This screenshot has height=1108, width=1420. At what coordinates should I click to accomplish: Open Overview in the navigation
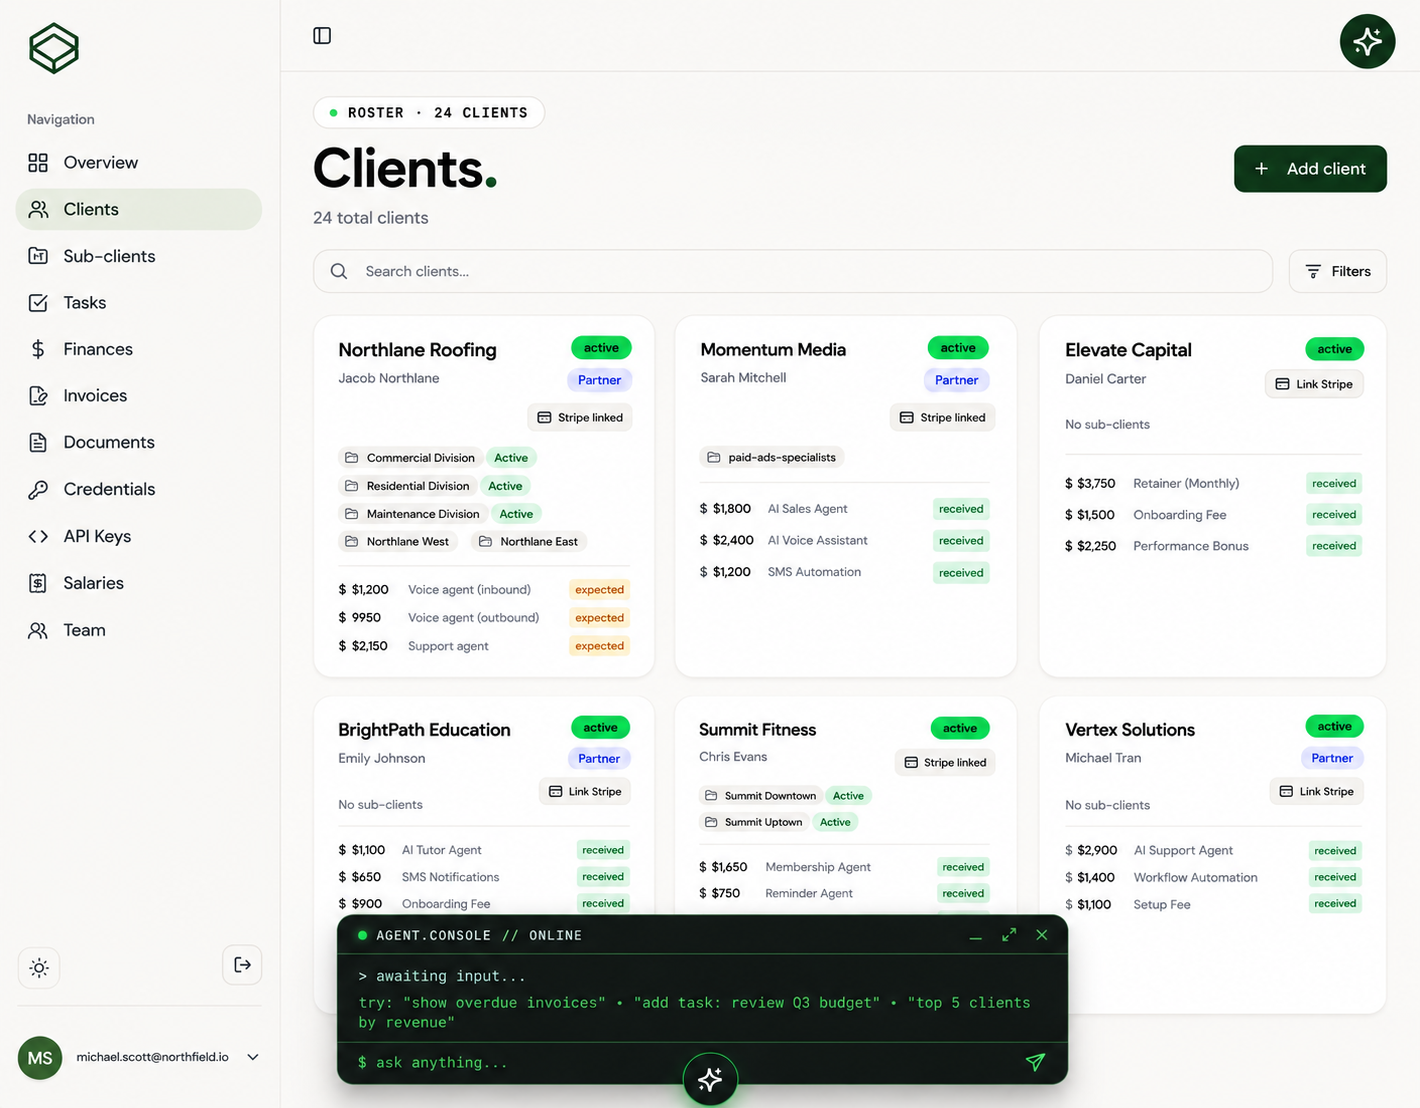click(139, 162)
